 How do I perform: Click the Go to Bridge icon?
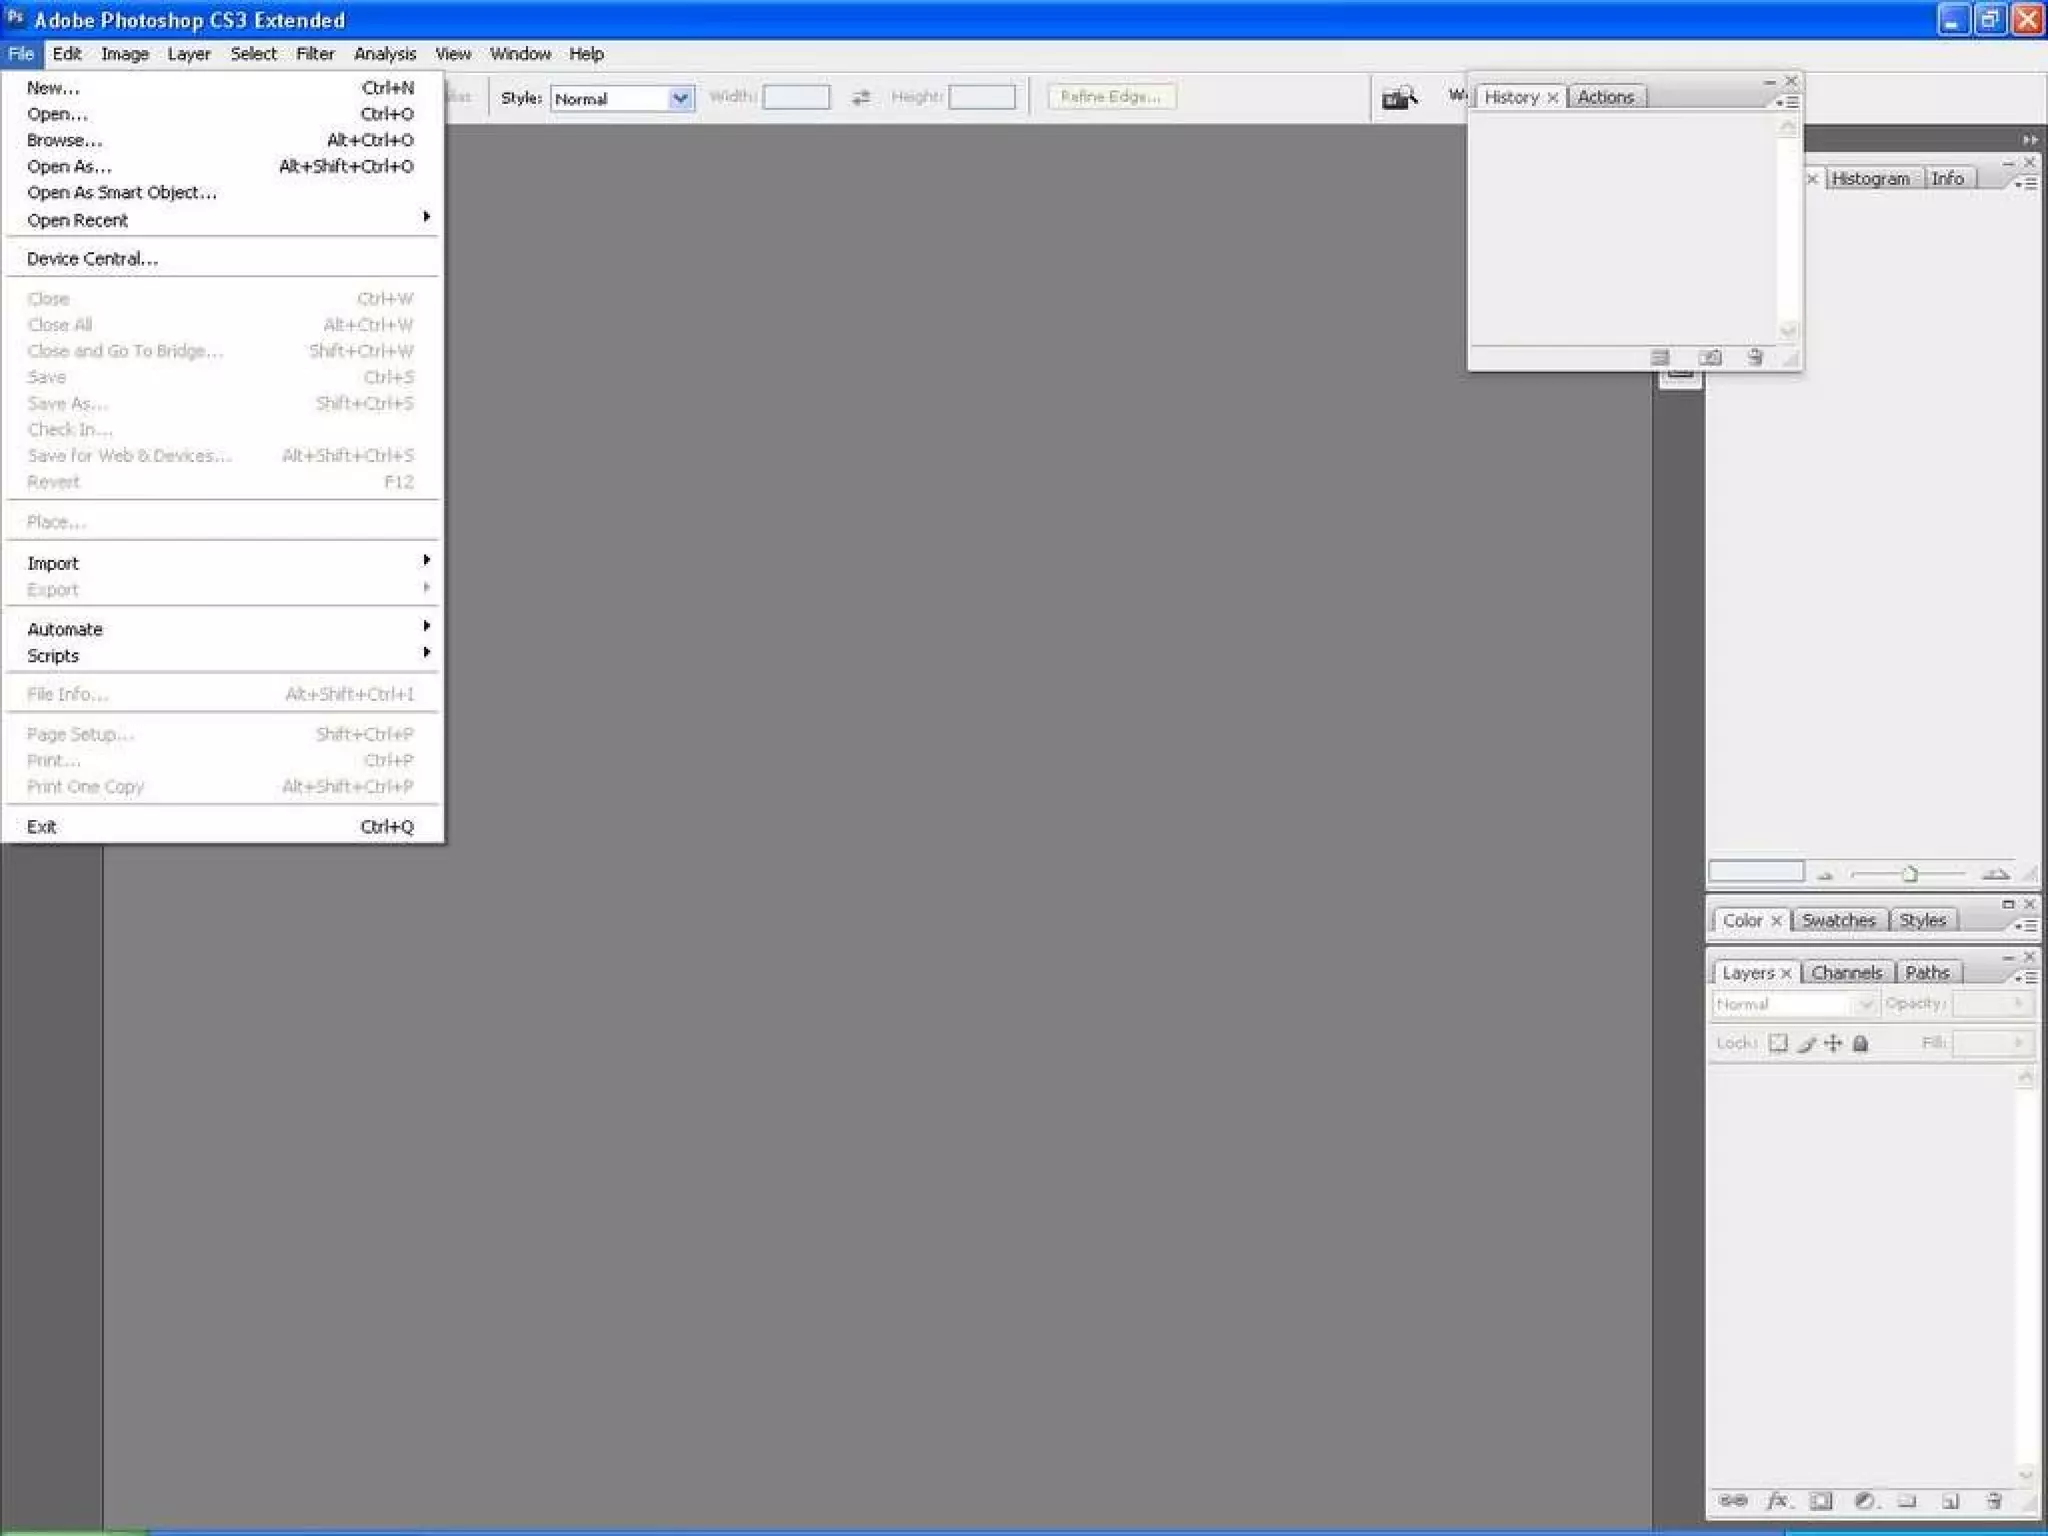(x=1399, y=97)
